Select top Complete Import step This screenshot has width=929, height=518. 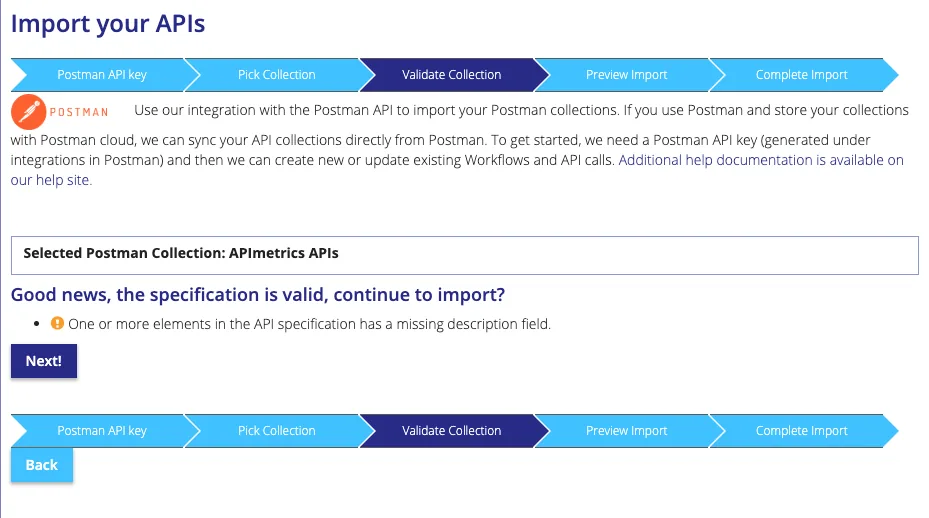point(801,75)
